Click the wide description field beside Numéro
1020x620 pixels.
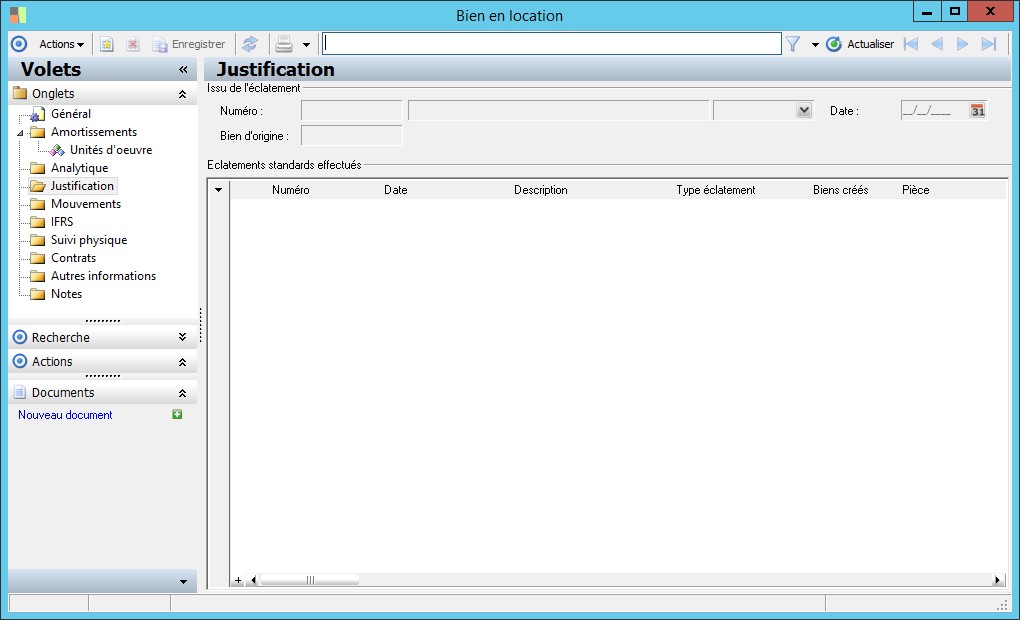(558, 111)
